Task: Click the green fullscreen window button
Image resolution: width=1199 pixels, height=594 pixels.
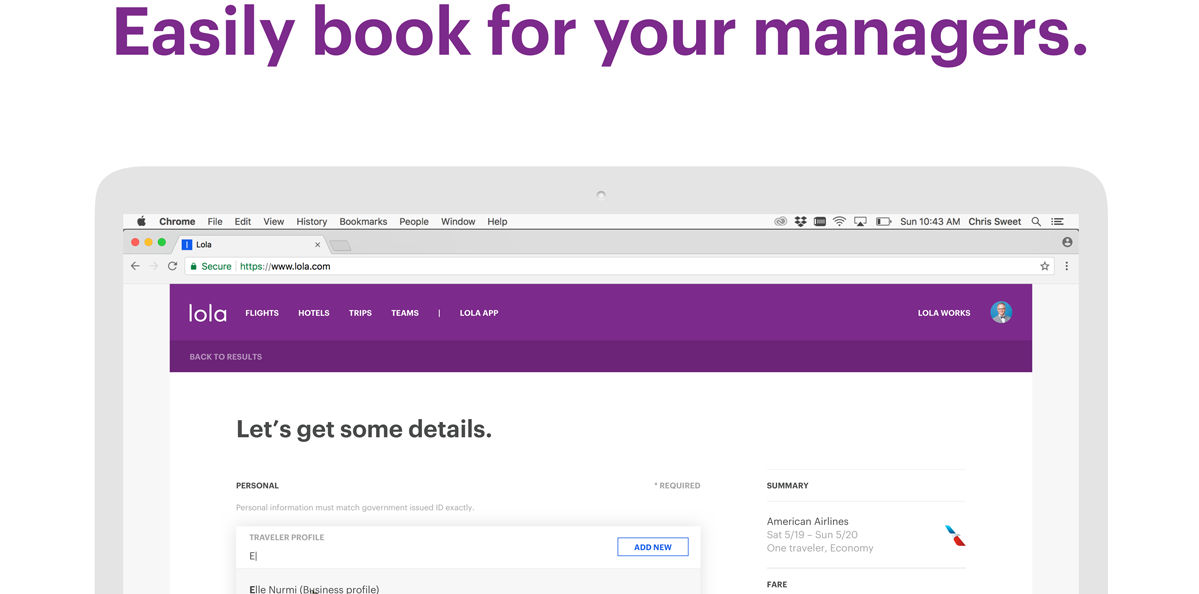Action: click(161, 242)
